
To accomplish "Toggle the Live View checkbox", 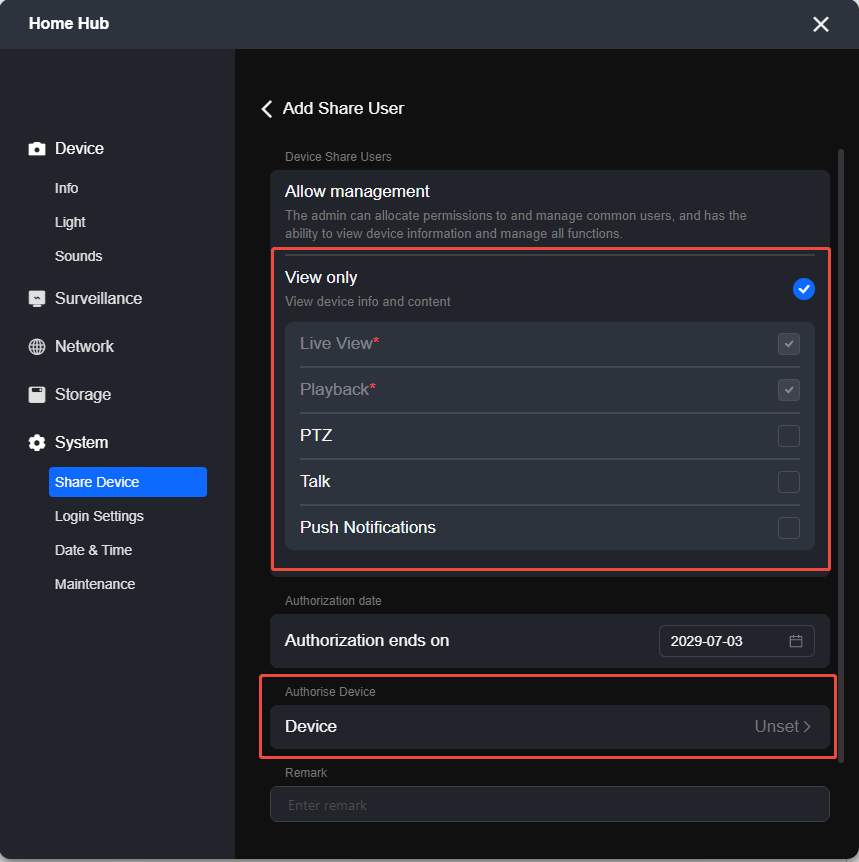I will [789, 344].
